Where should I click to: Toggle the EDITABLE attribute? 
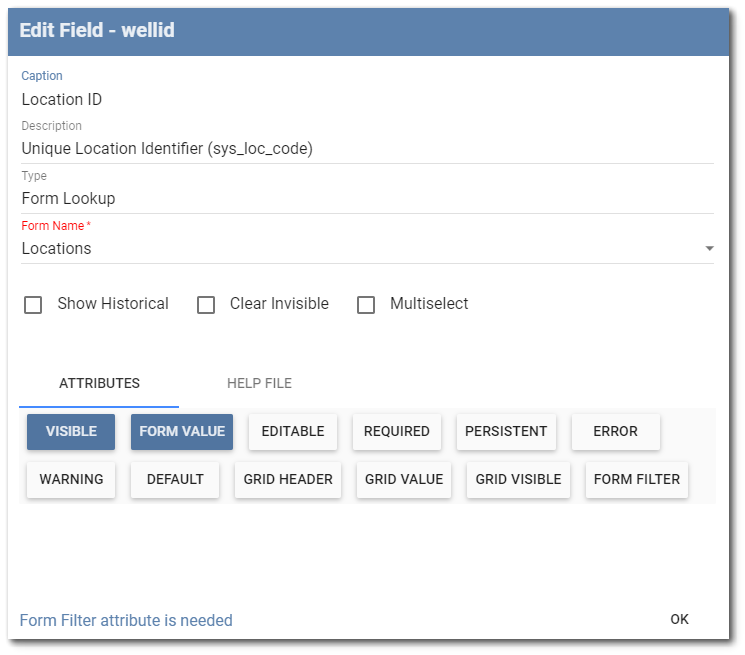293,431
